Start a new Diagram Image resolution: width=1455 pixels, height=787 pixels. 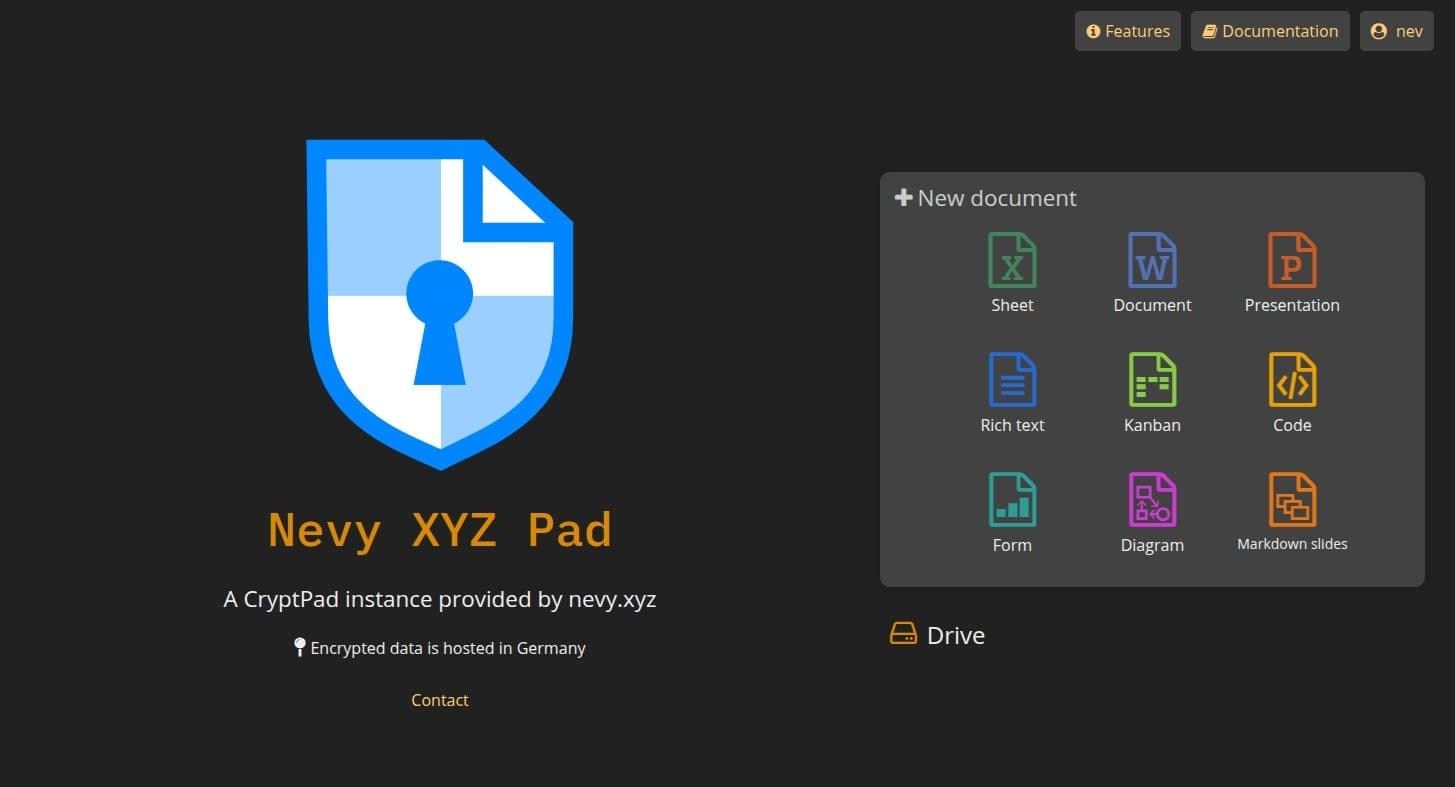coord(1151,510)
